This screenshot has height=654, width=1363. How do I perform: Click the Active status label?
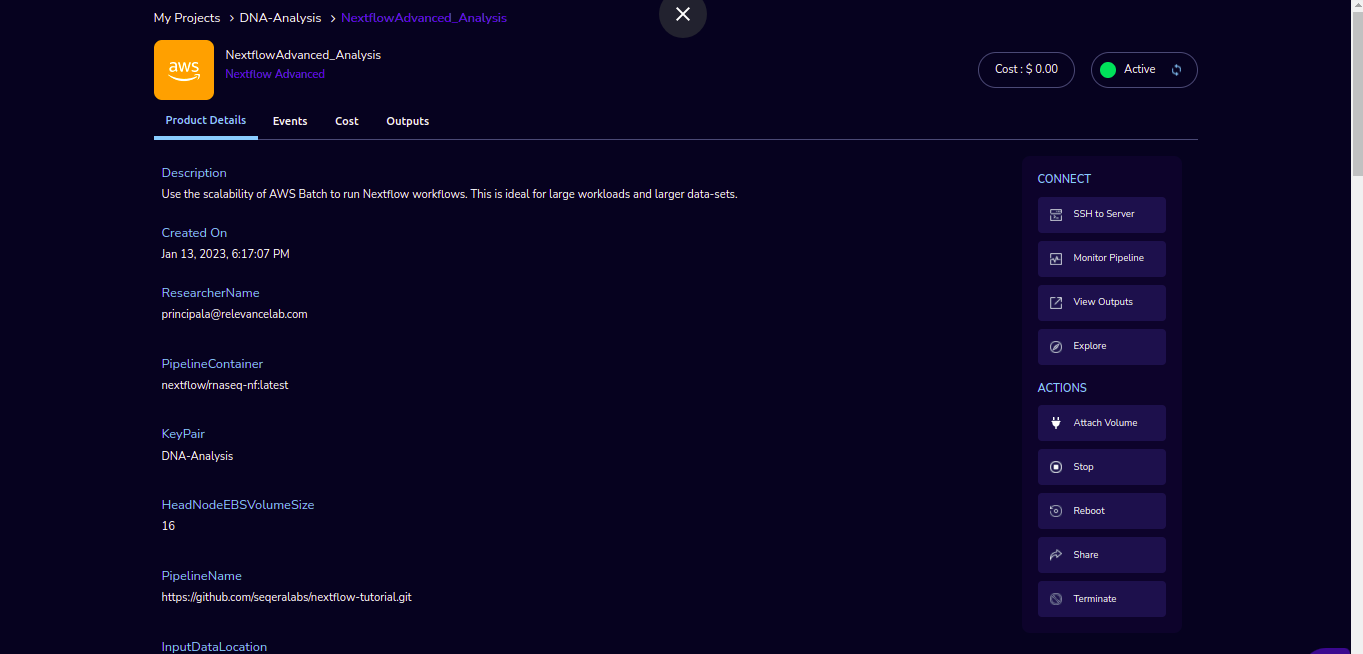tap(1140, 69)
